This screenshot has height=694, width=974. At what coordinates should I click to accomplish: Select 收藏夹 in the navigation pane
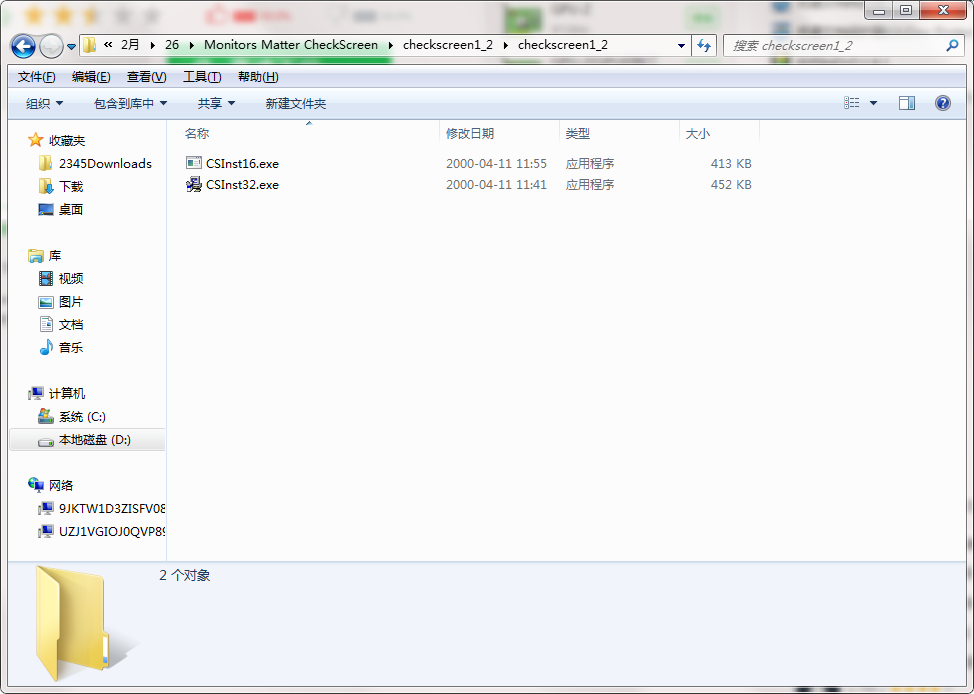pyautogui.click(x=66, y=140)
